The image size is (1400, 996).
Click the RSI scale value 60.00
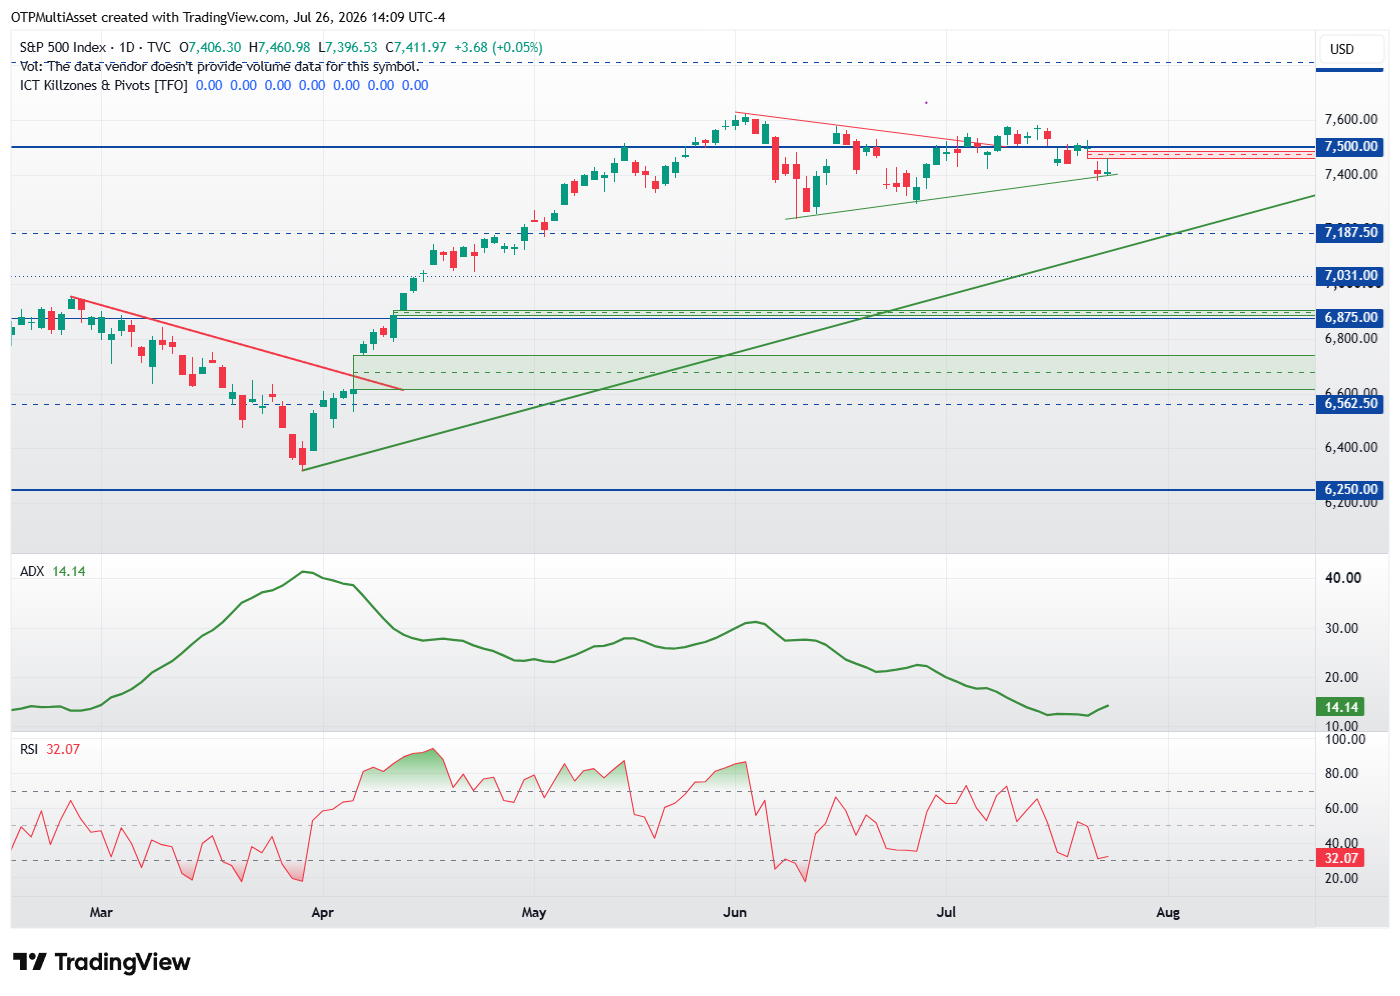click(1341, 808)
